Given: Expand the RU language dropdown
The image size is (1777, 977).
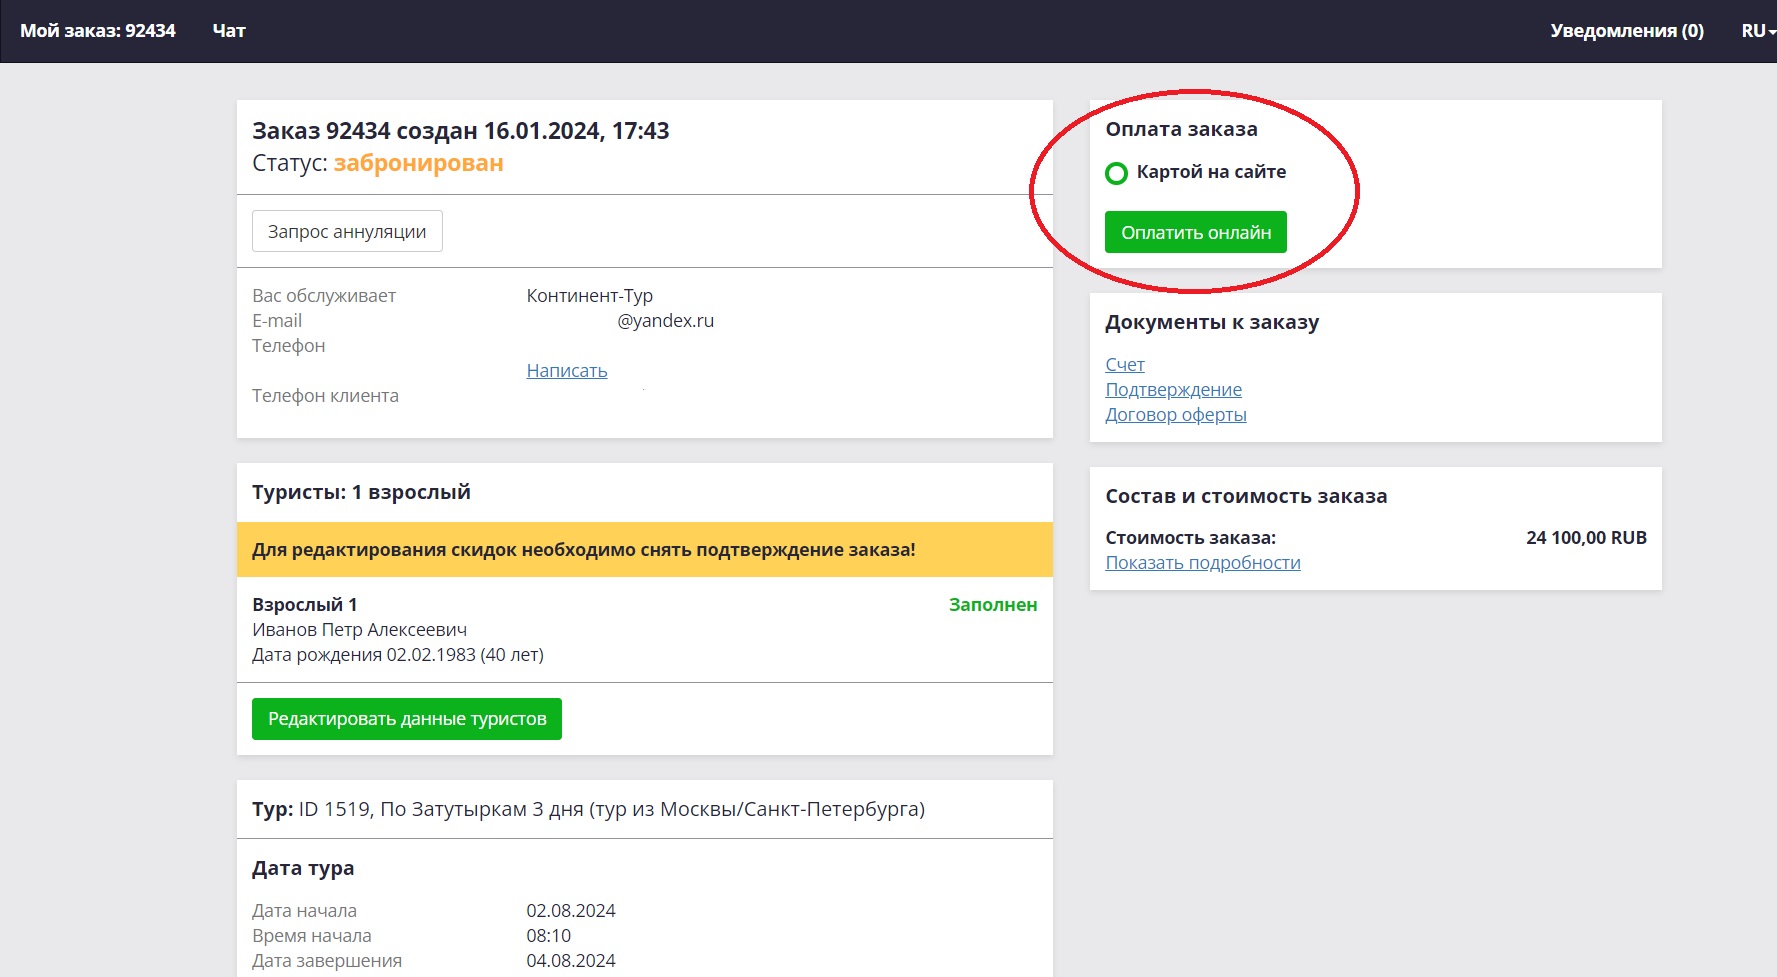Looking at the screenshot, I should [1758, 31].
